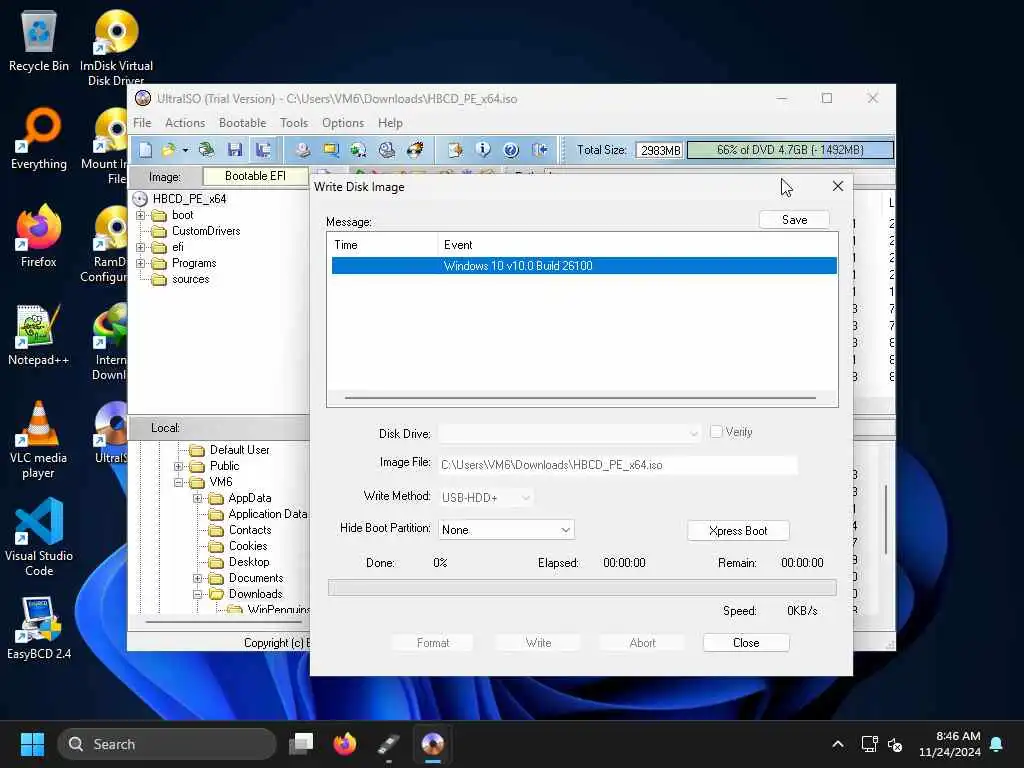The width and height of the screenshot is (1024, 768).
Task: Click the New image toolbar icon
Action: pyautogui.click(x=145, y=150)
